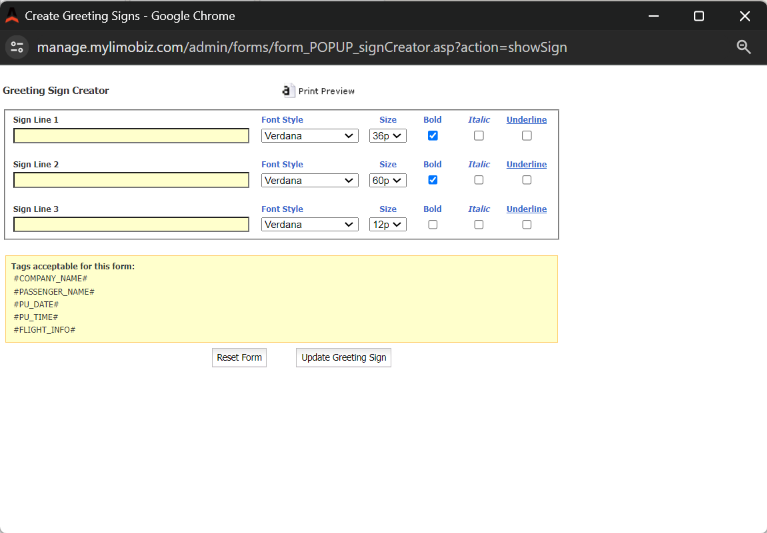The image size is (767, 533).
Task: Expand Font Style dropdown for Sign Line 3
Action: [x=309, y=225]
